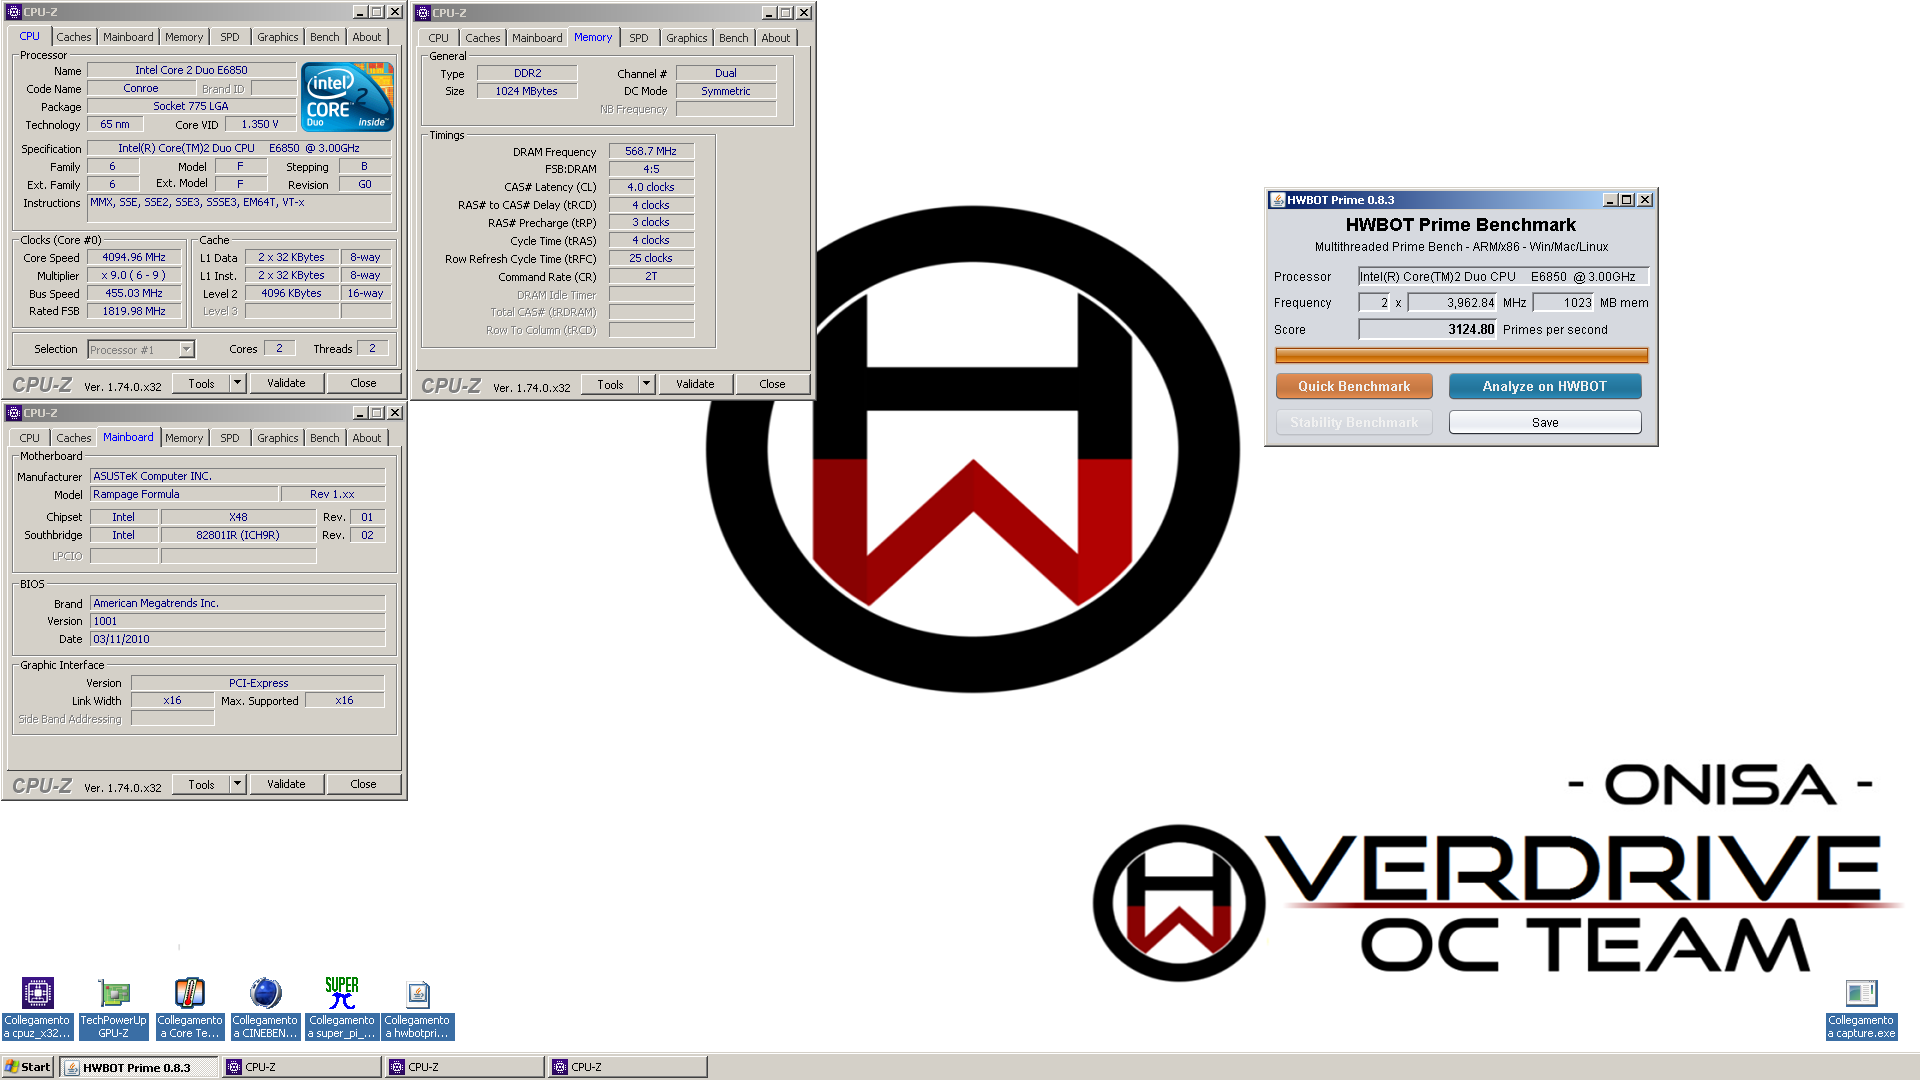Click the CPU-Z CPU window title icon
This screenshot has width=1920, height=1080.
pos(14,12)
